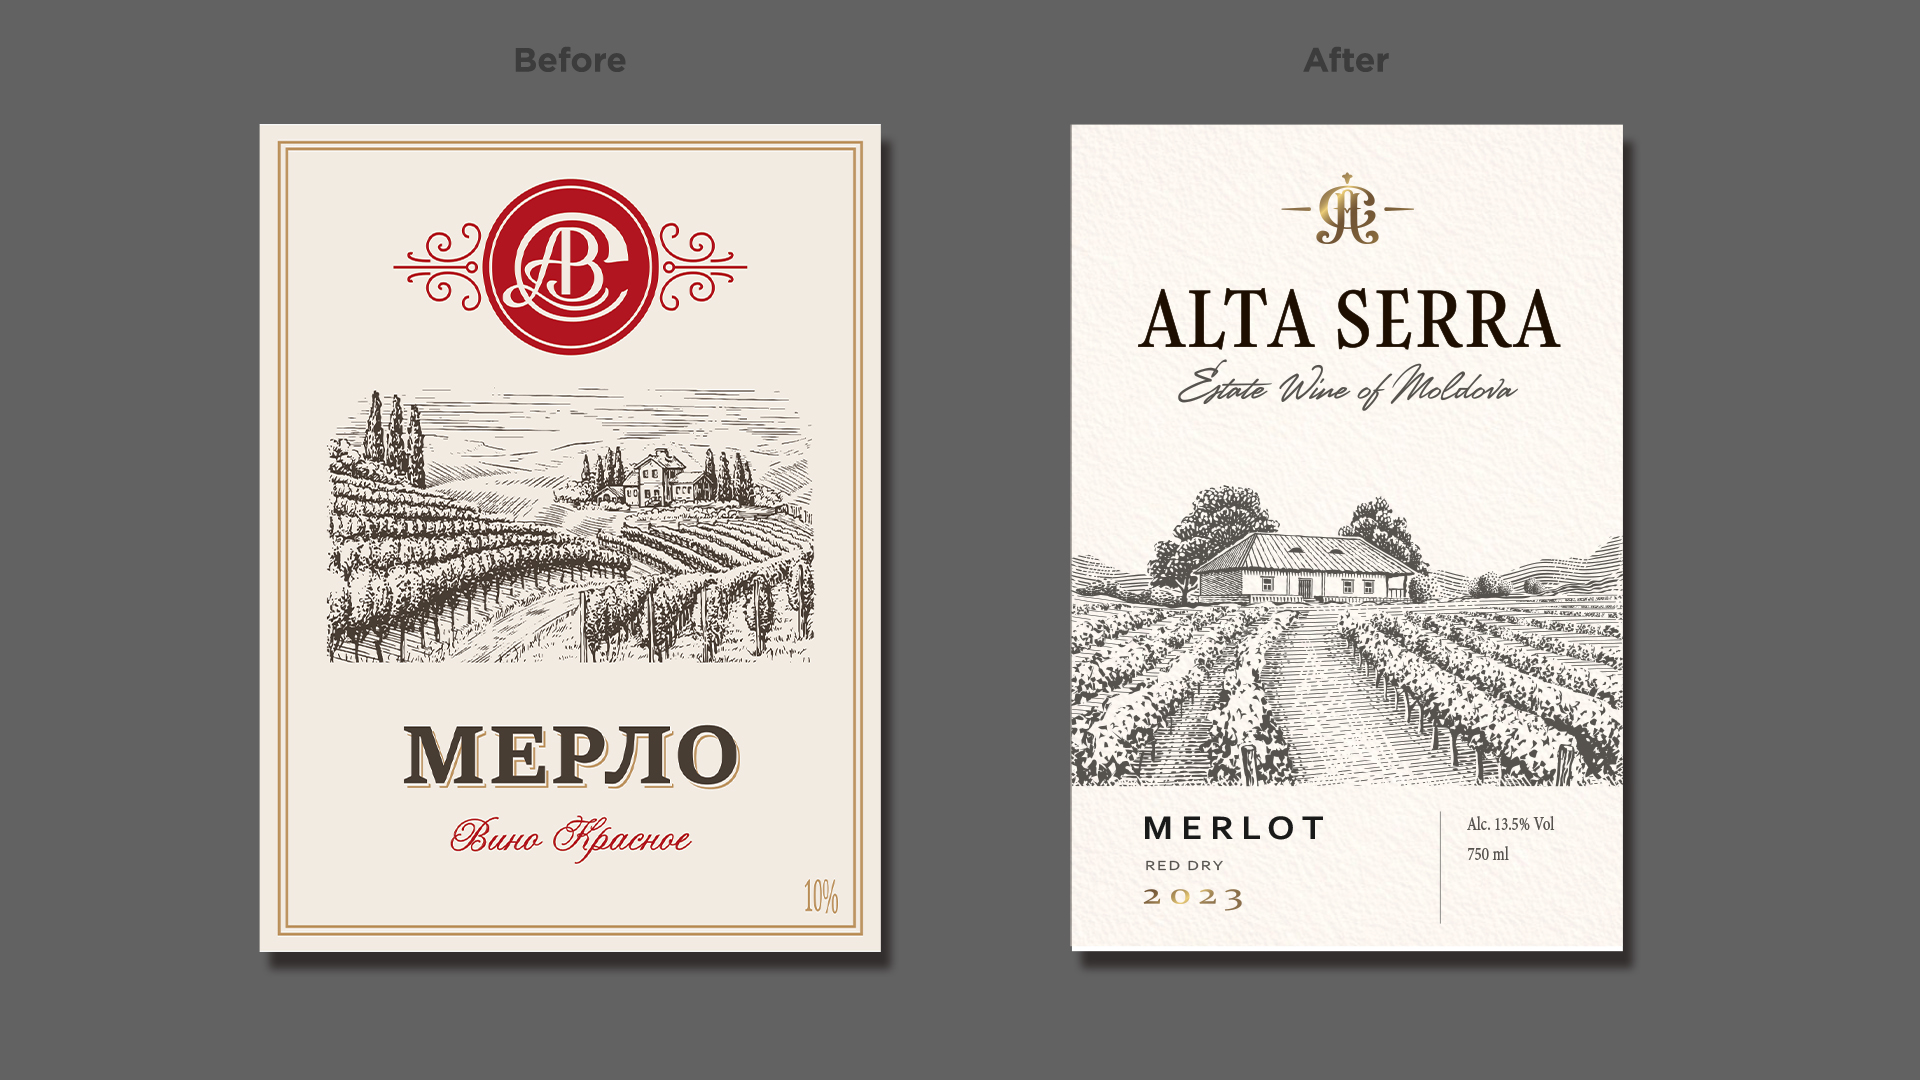Select the MERLOT label text
The image size is (1920, 1080).
pyautogui.click(x=1234, y=828)
